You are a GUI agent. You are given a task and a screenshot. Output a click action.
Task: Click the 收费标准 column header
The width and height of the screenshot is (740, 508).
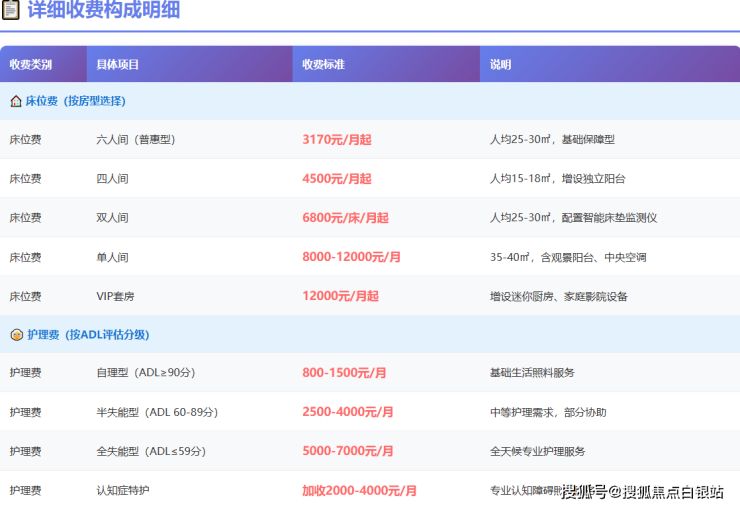(x=324, y=64)
